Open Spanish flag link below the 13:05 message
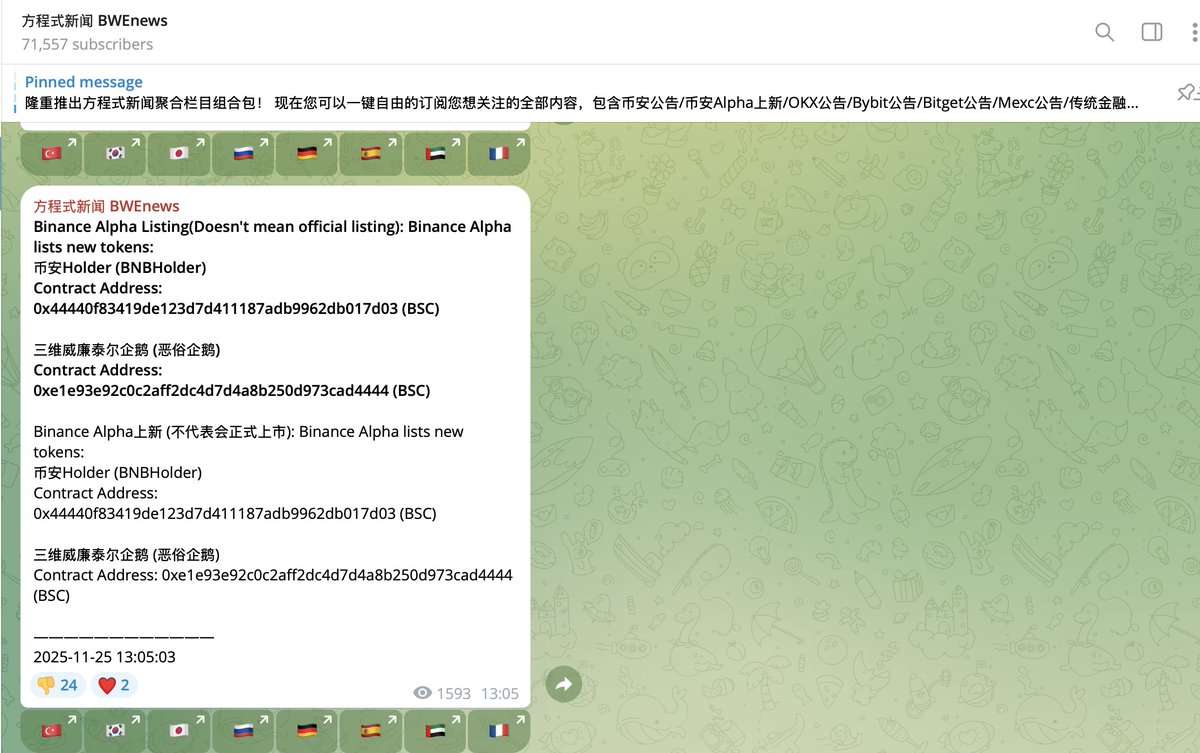 coord(370,731)
